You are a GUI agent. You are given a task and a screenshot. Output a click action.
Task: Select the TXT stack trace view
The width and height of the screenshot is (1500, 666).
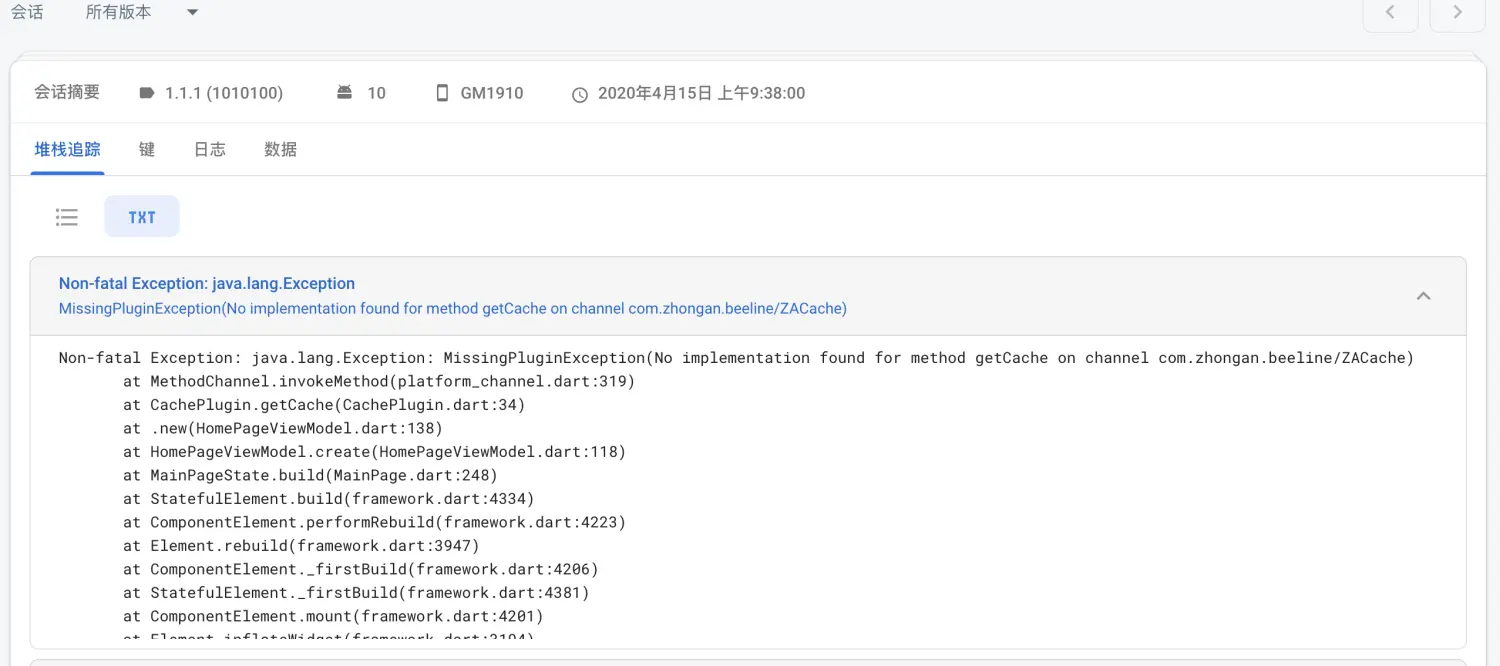pos(142,217)
